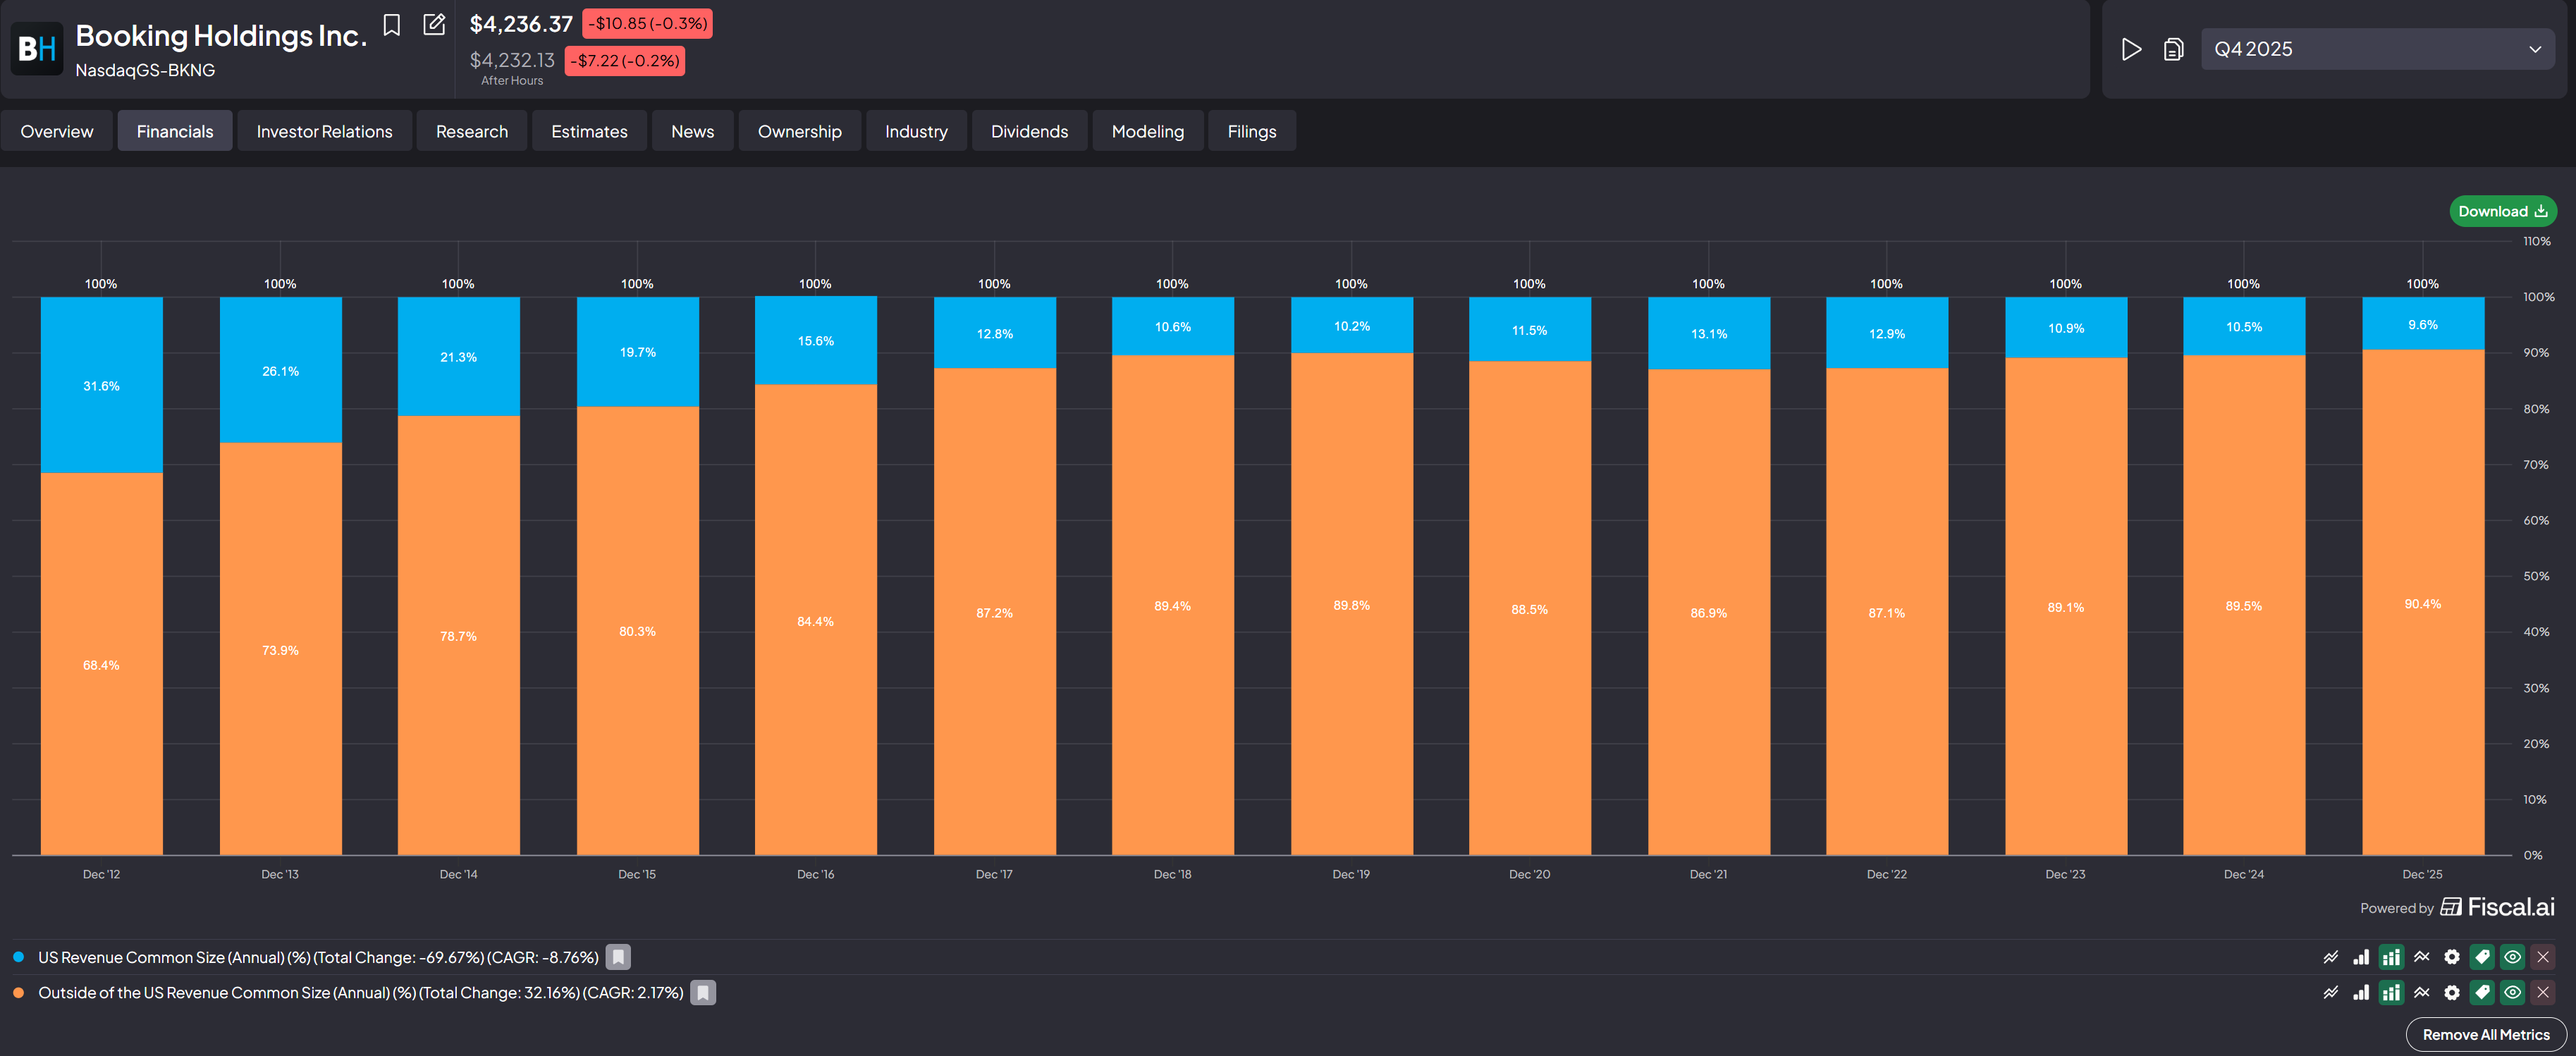Select stacked bar icon for Outside US metric
The height and width of the screenshot is (1056, 2576).
click(2391, 993)
